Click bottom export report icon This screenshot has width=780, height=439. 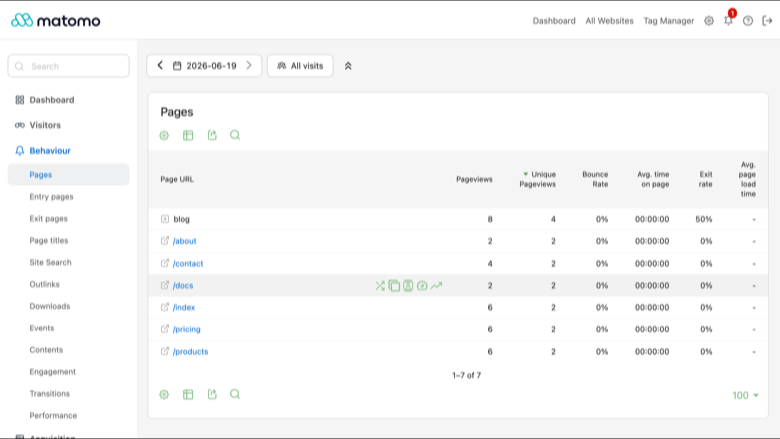pos(212,394)
